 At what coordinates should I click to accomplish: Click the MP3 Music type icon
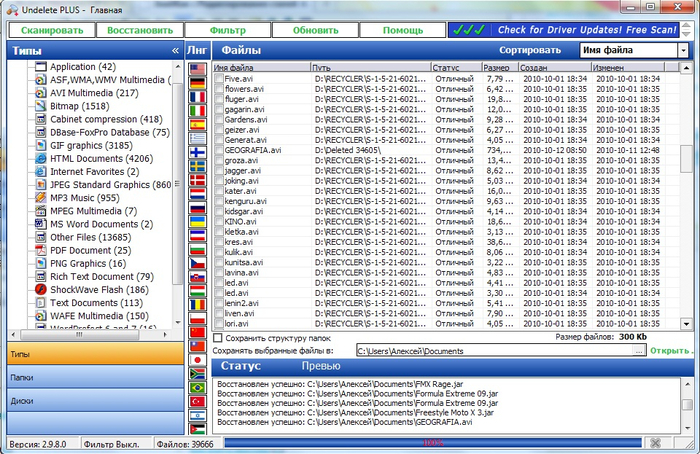pyautogui.click(x=41, y=198)
